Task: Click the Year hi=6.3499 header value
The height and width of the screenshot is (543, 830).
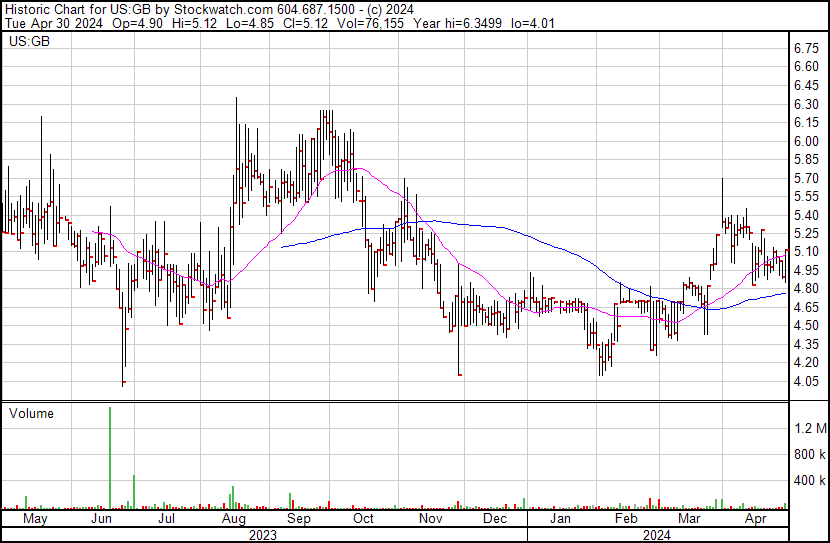Action: [x=457, y=23]
